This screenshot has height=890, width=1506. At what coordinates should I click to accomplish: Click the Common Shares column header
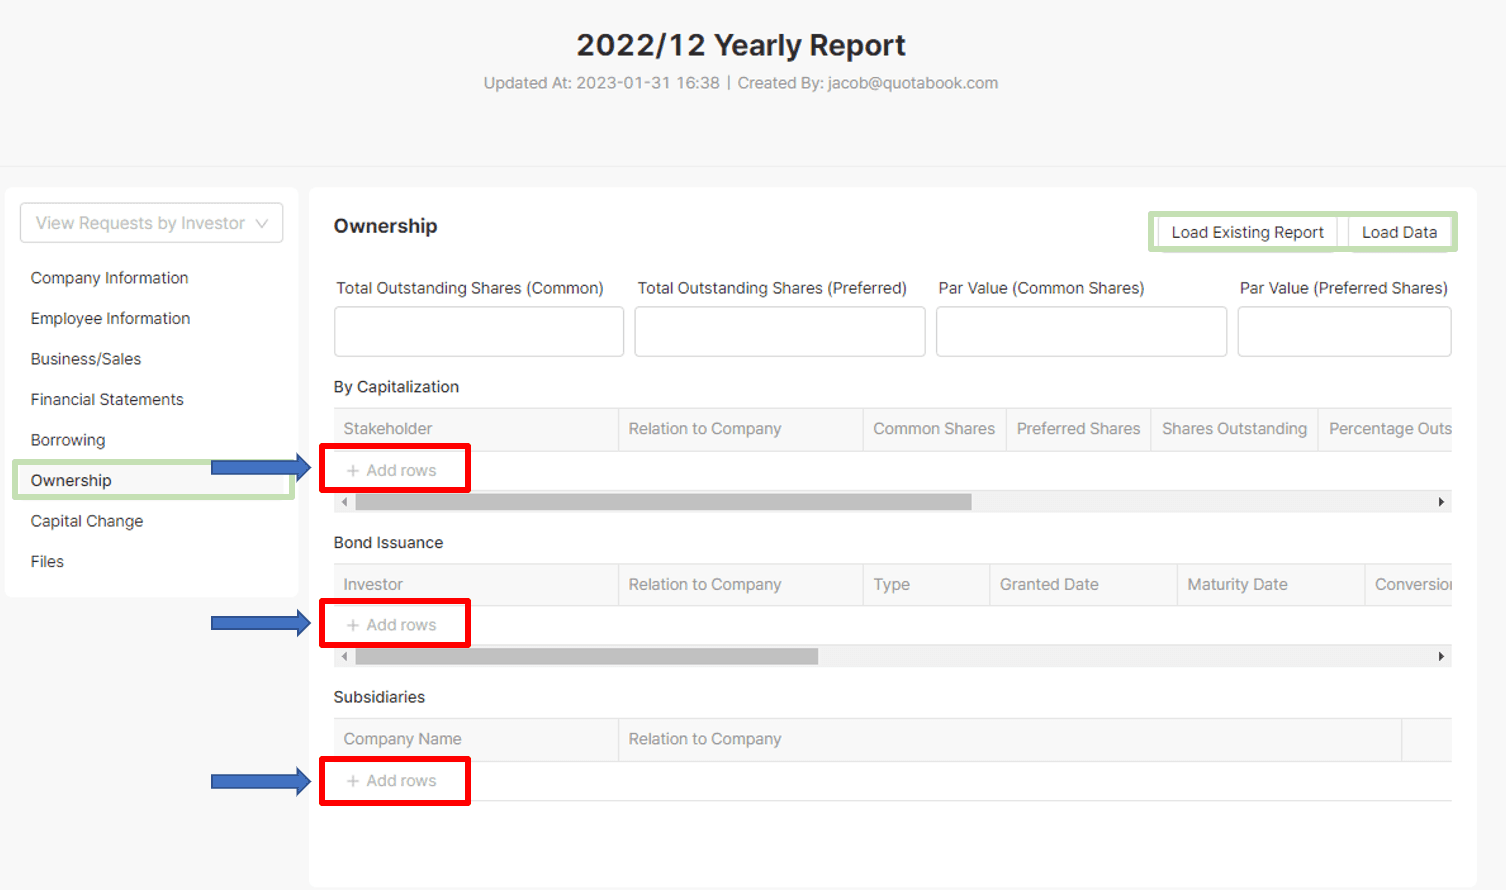click(x=934, y=429)
